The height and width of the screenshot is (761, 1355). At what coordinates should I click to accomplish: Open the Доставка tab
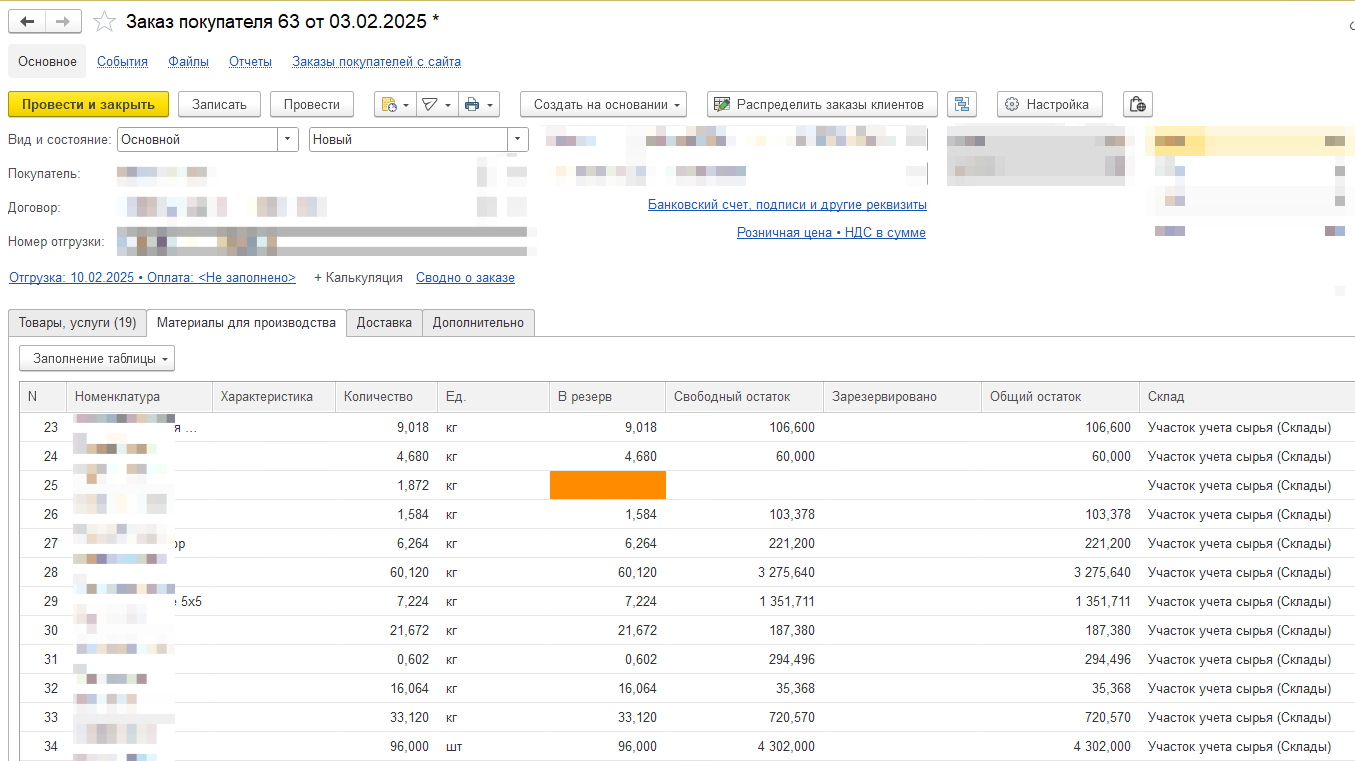(384, 323)
